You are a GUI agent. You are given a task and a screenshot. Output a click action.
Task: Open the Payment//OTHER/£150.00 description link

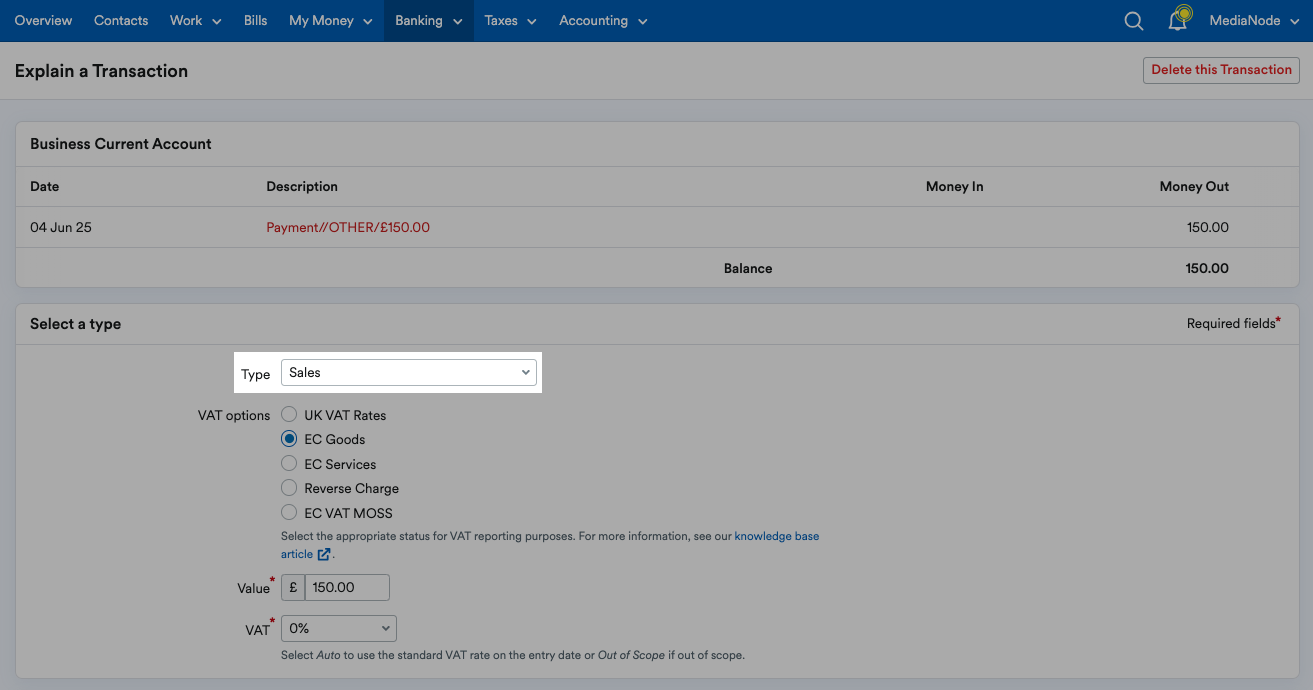(x=348, y=228)
